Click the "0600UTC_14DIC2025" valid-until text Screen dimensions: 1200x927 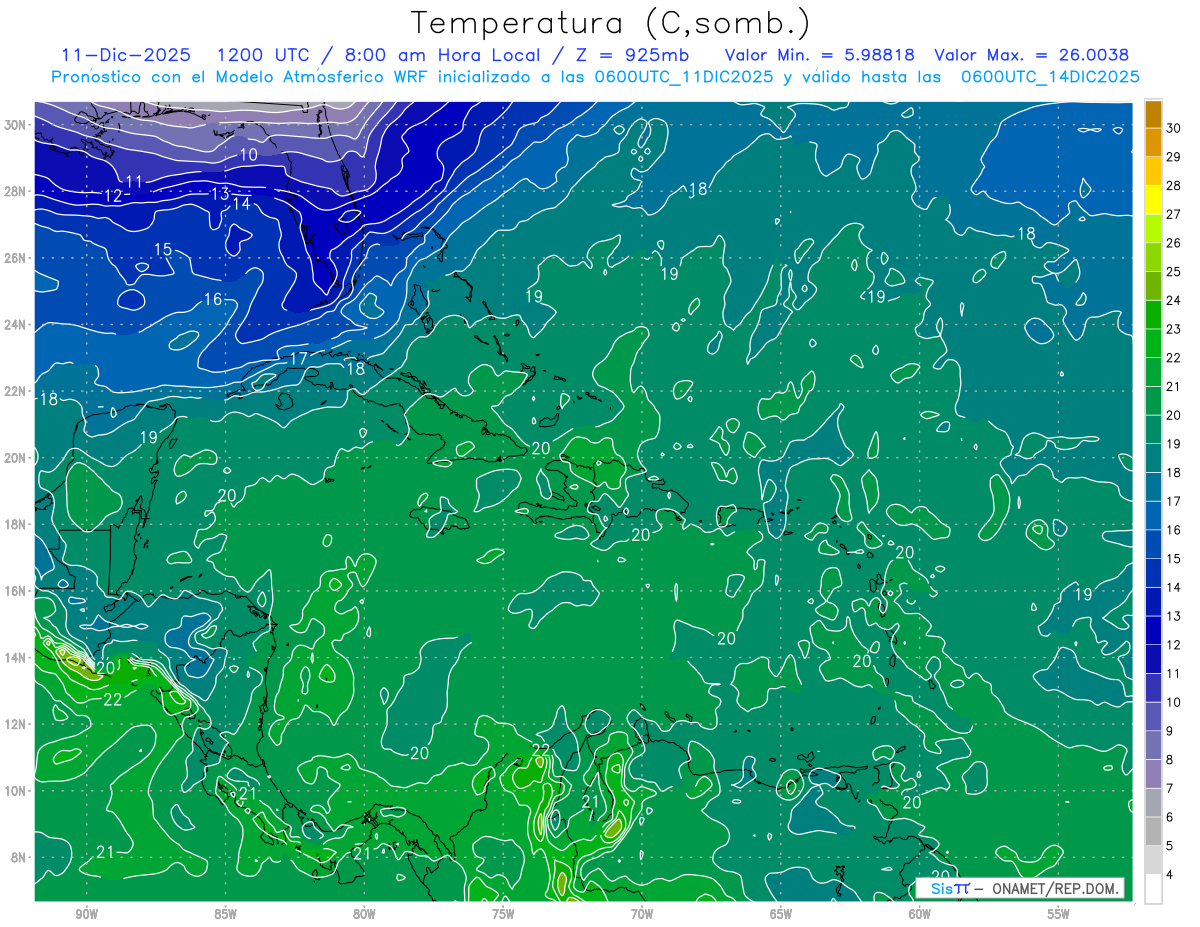1050,77
